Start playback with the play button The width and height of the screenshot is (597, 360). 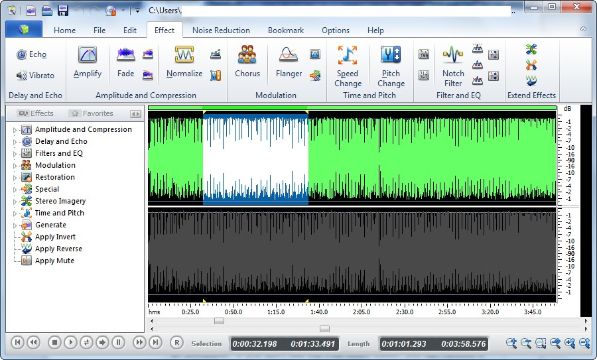pyautogui.click(x=70, y=342)
